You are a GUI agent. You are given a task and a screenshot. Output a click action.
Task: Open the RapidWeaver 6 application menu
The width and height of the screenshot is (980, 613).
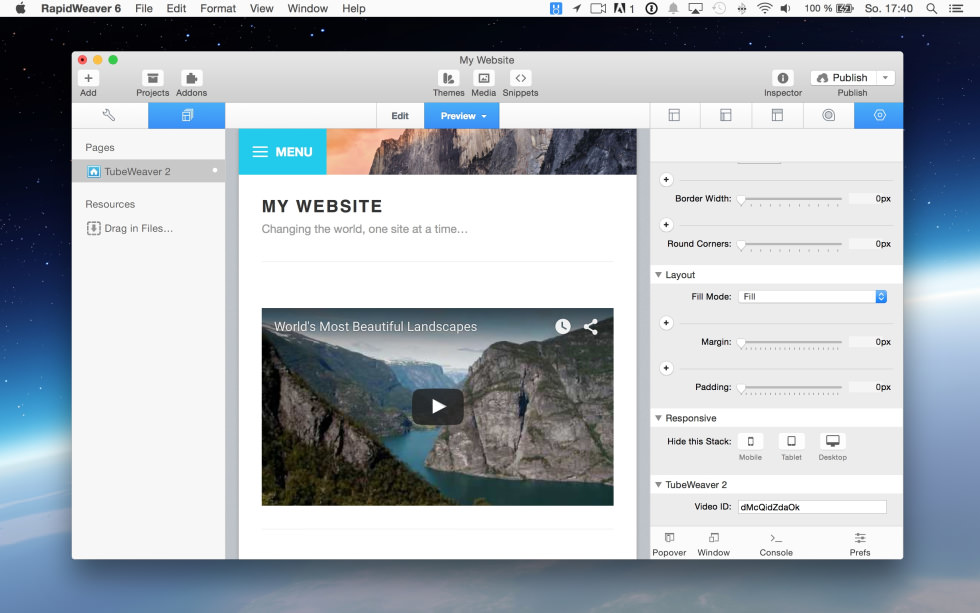[81, 9]
